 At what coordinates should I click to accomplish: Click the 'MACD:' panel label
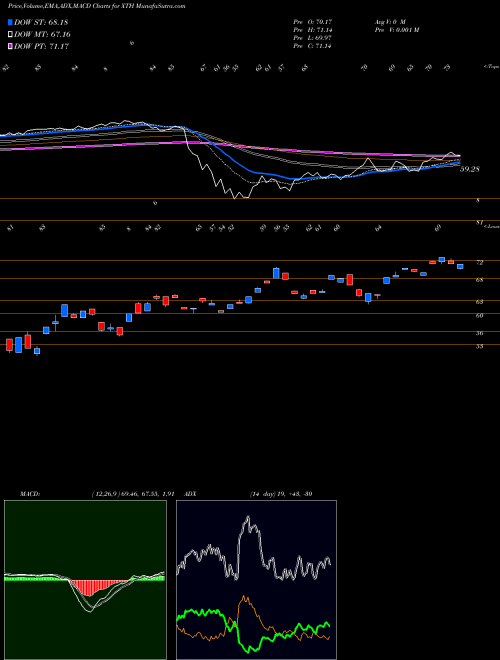[30, 494]
